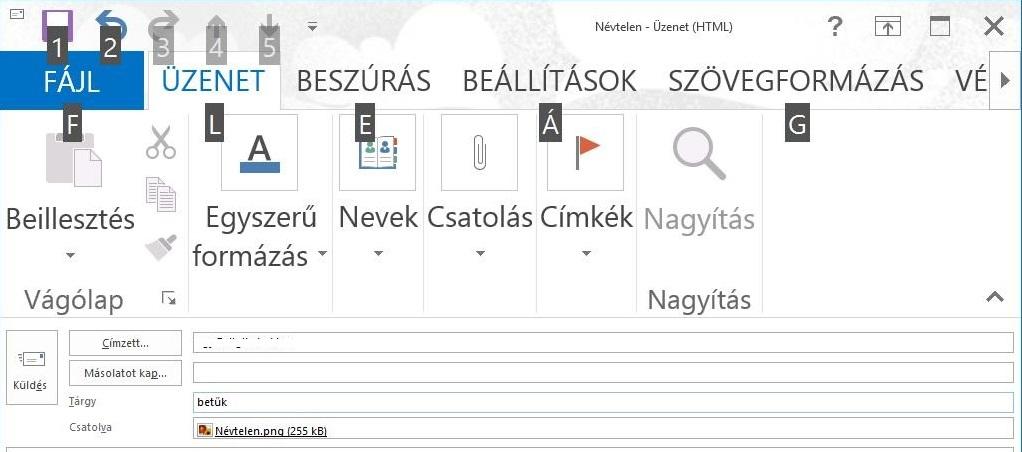The height and width of the screenshot is (452, 1022).
Task: Undo the last action in the quick access toolbar
Action: pyautogui.click(x=110, y=26)
